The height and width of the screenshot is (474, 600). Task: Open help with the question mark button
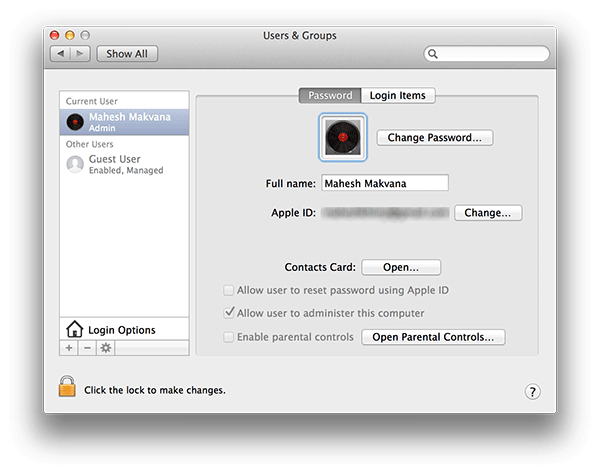coord(532,391)
